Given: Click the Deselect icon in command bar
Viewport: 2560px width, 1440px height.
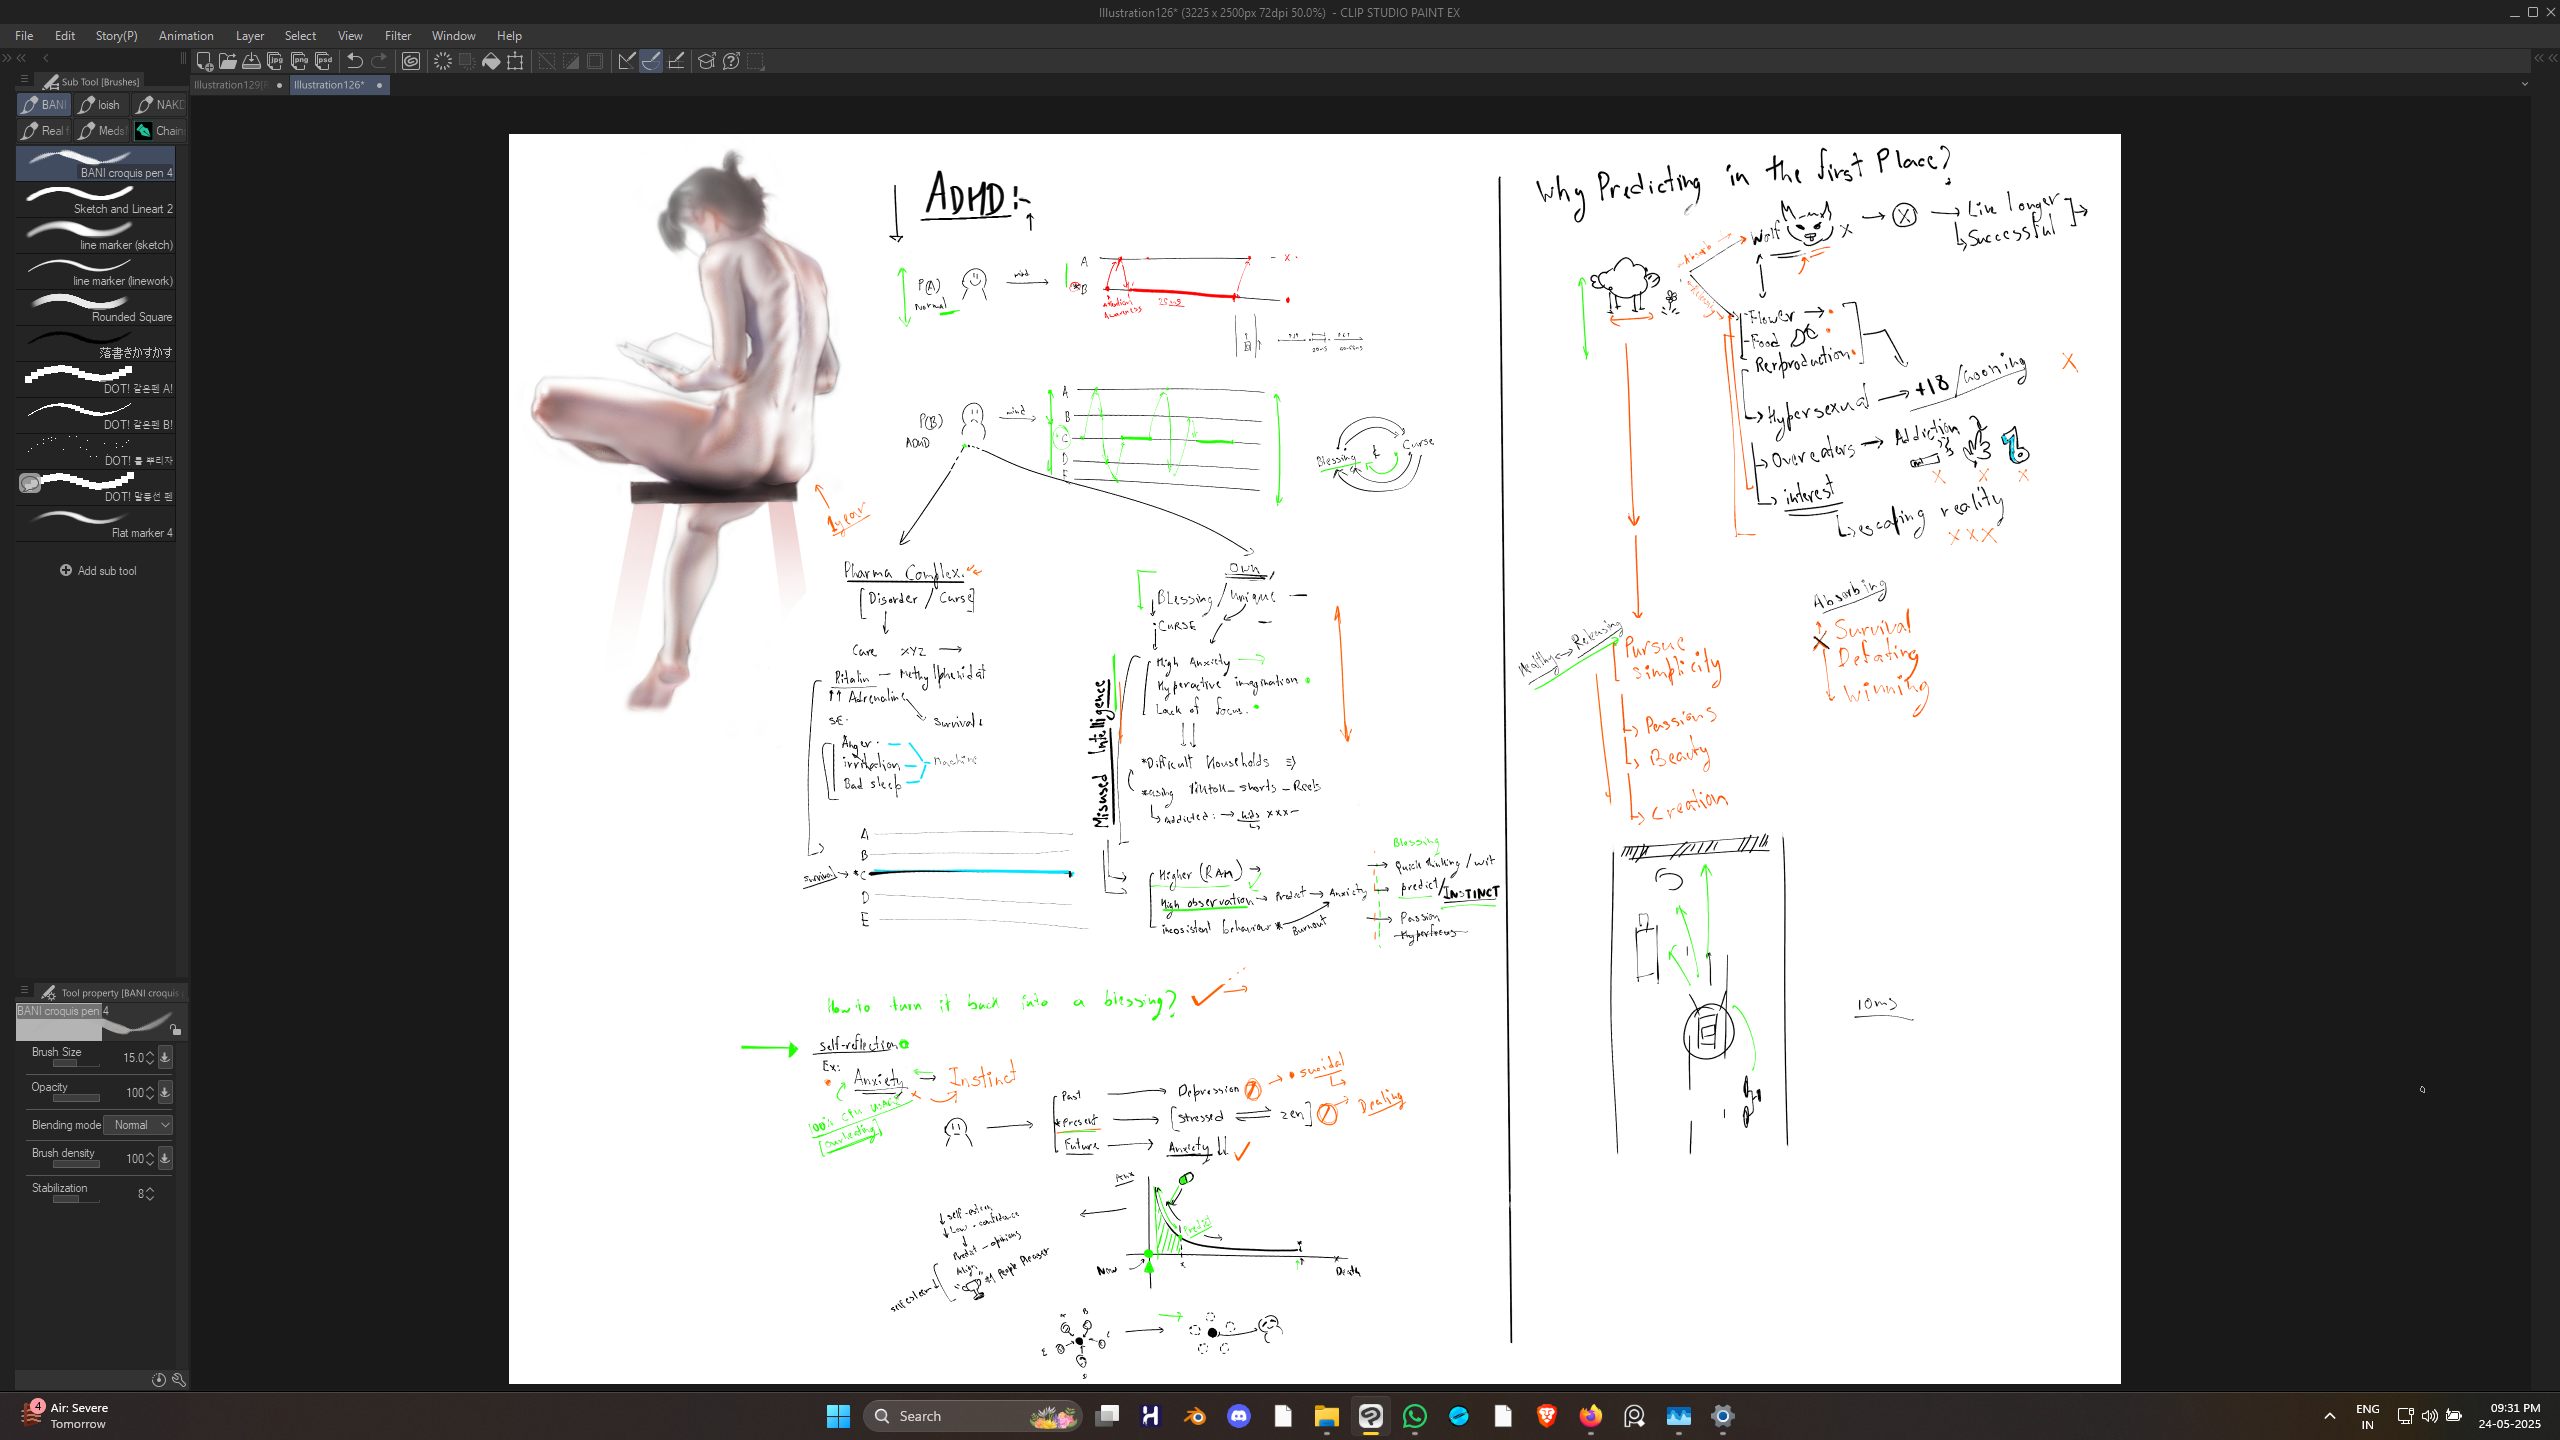Looking at the screenshot, I should click(x=547, y=61).
